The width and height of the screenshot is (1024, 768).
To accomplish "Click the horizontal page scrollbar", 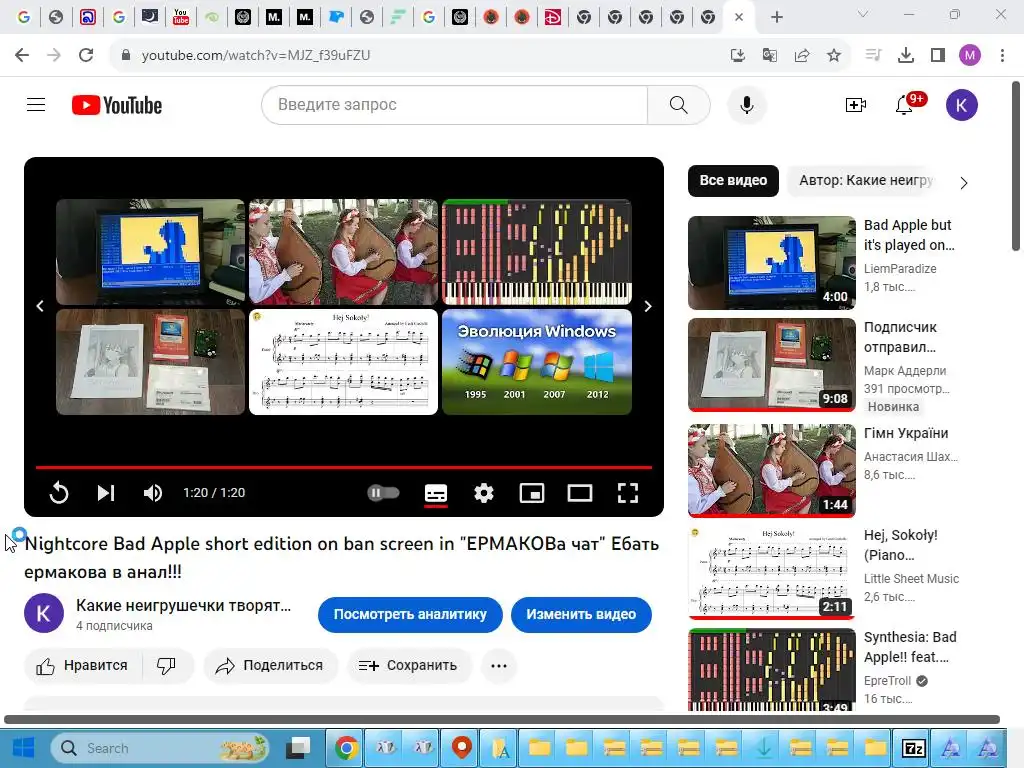I will [x=502, y=720].
